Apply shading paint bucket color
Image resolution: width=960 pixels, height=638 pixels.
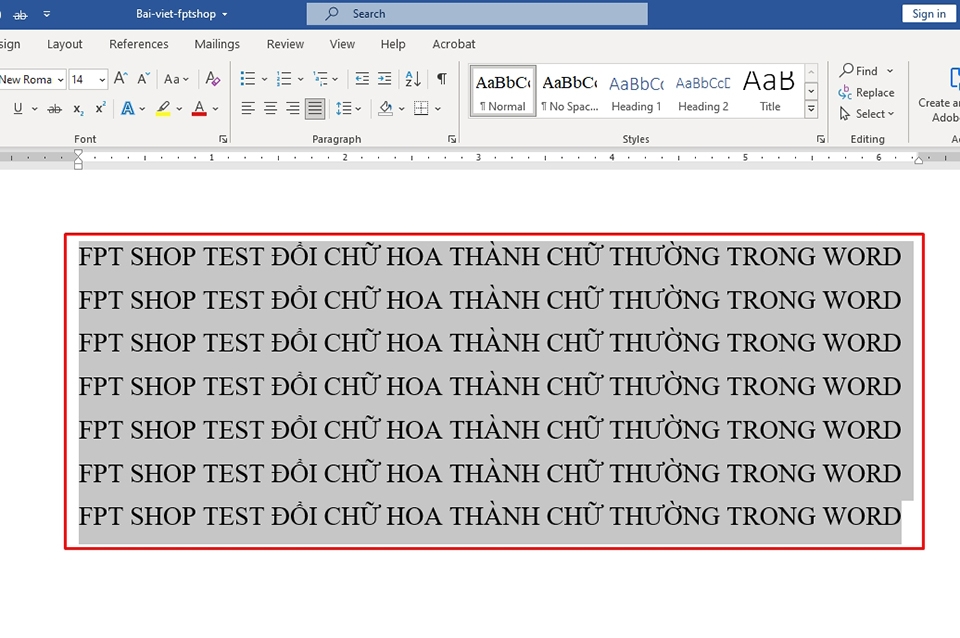tap(386, 108)
